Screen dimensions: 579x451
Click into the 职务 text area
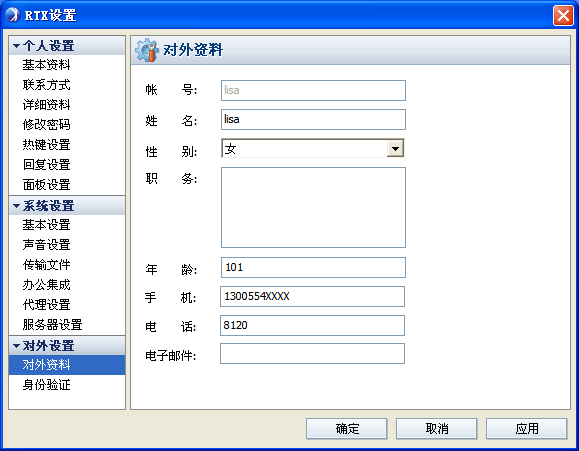[x=313, y=208]
